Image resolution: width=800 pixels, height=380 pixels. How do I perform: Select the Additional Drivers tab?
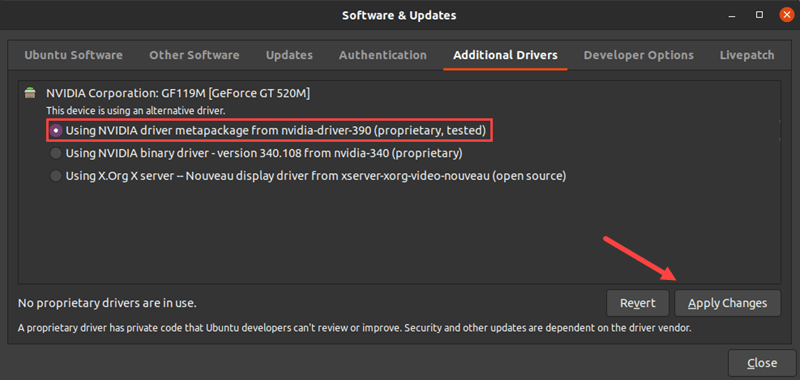point(505,55)
